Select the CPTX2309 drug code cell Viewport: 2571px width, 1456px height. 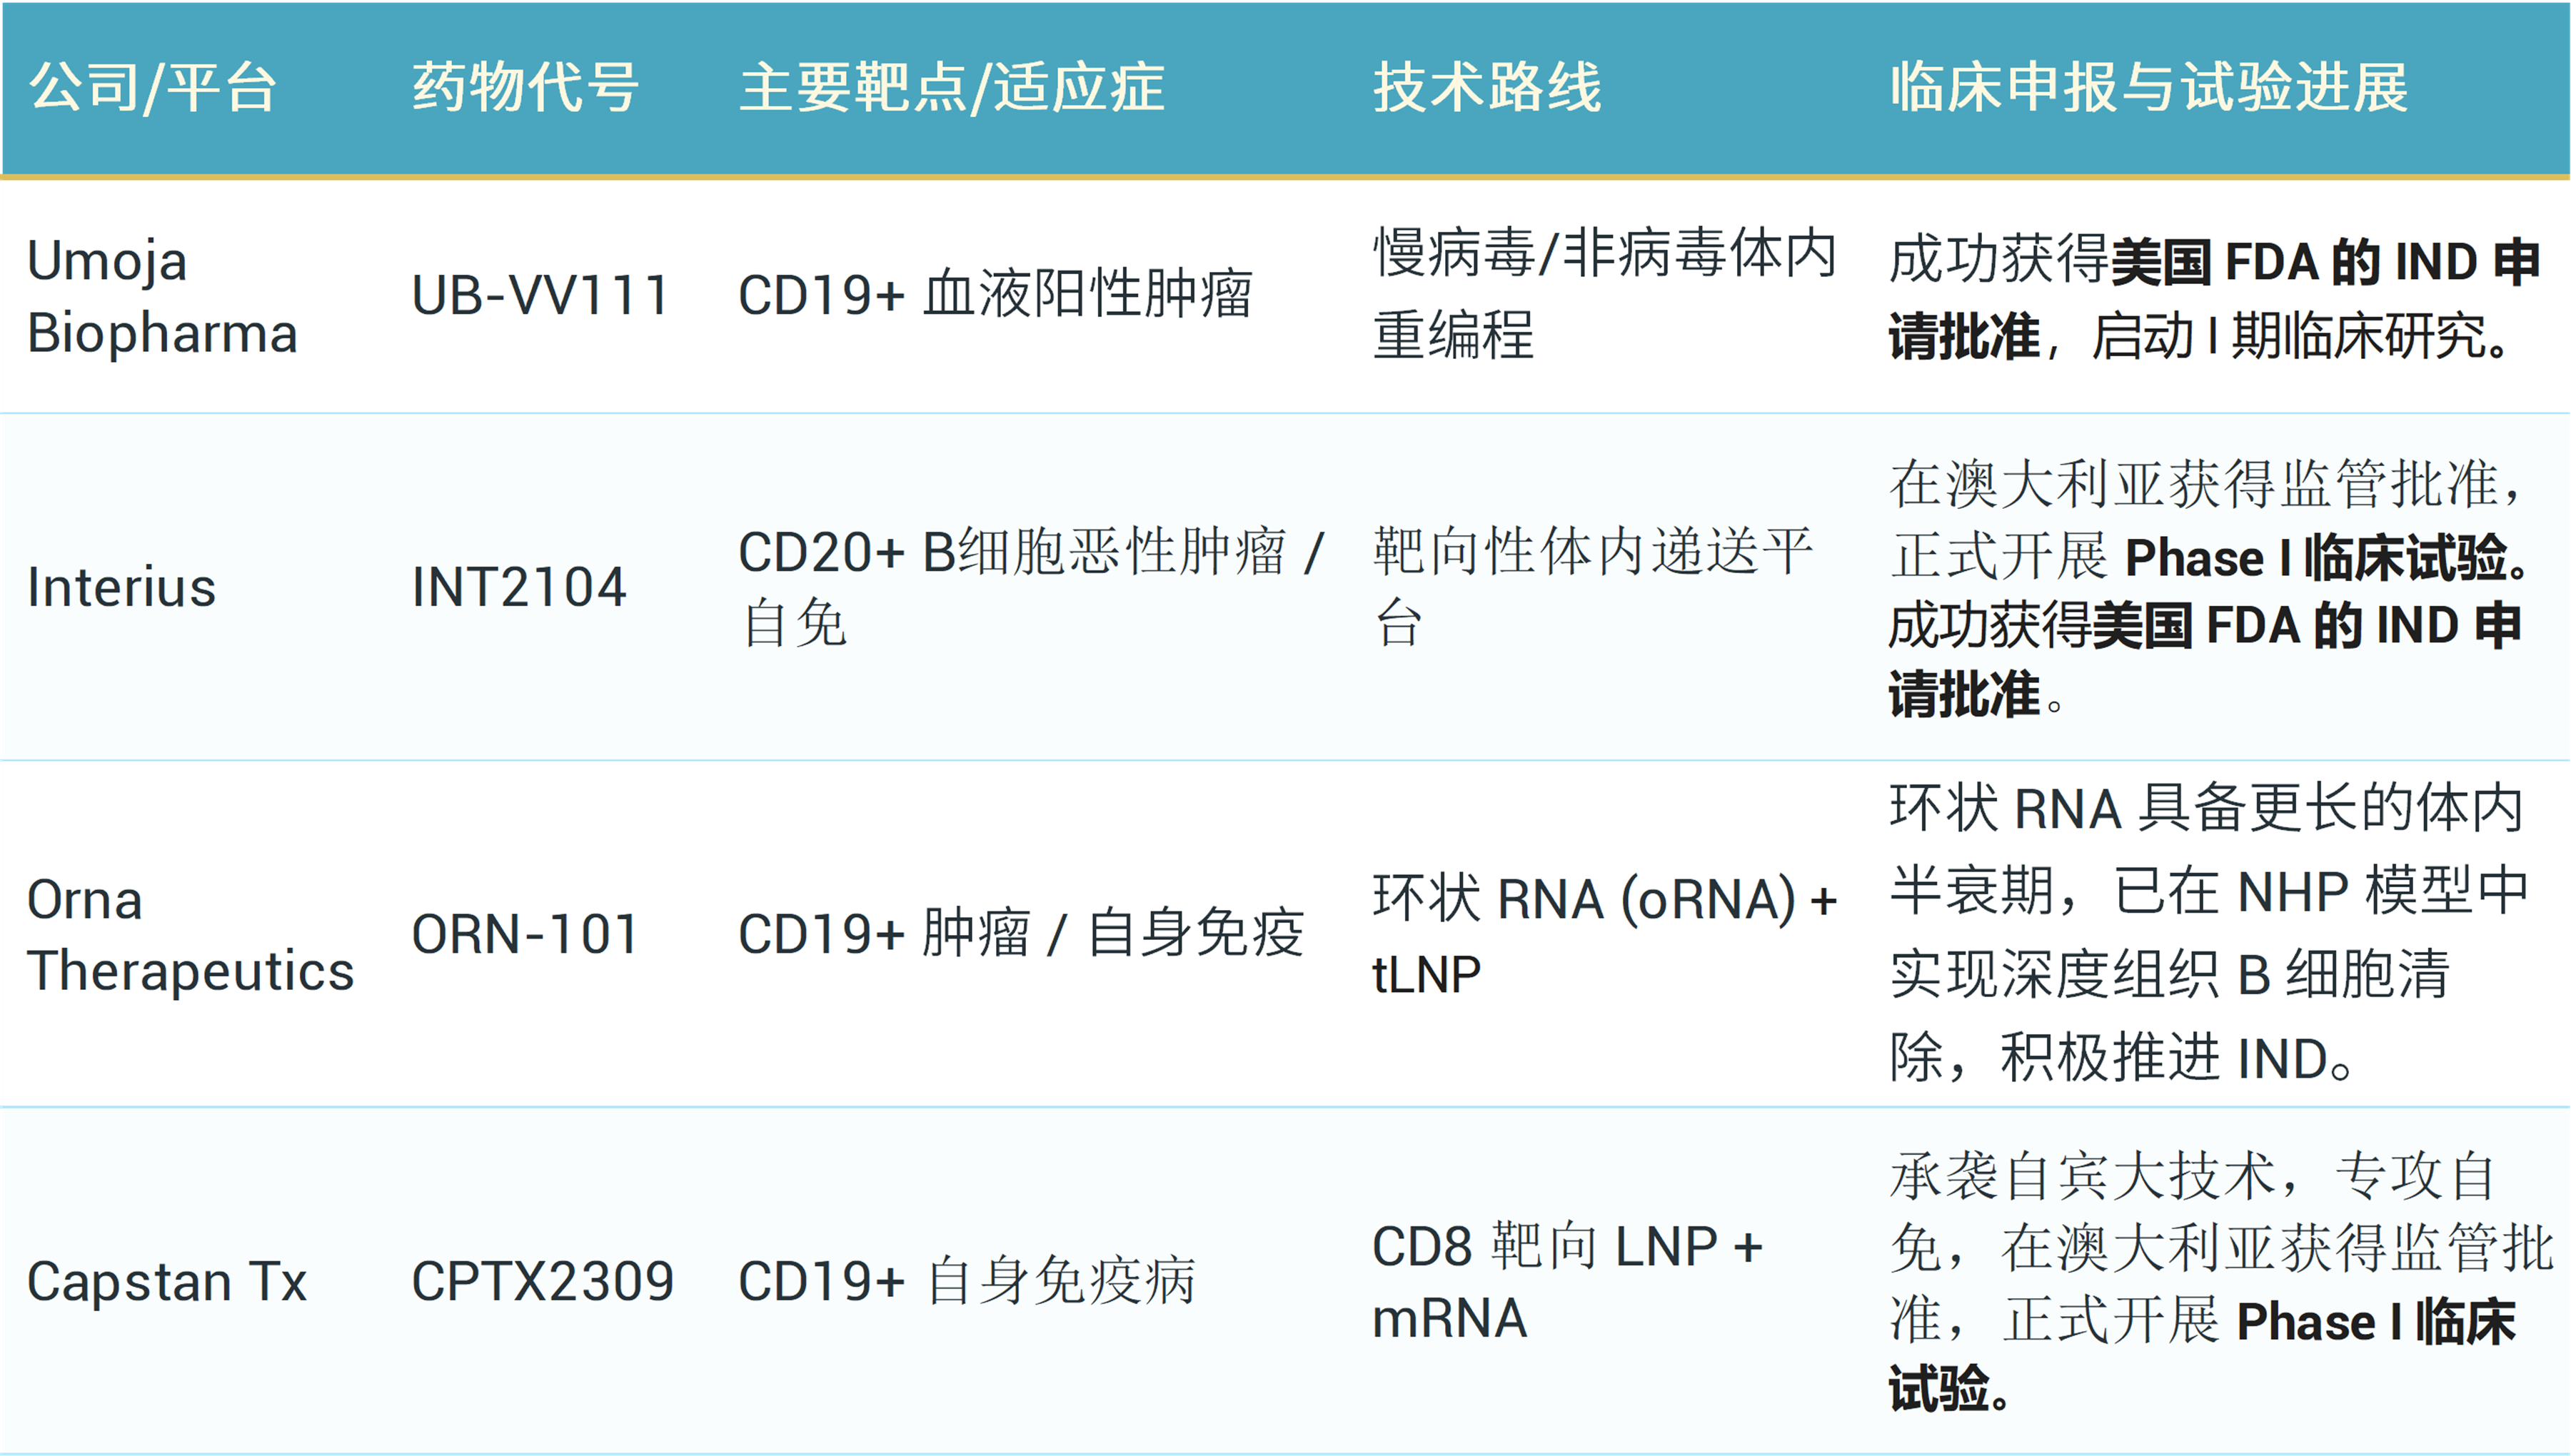tap(543, 1282)
